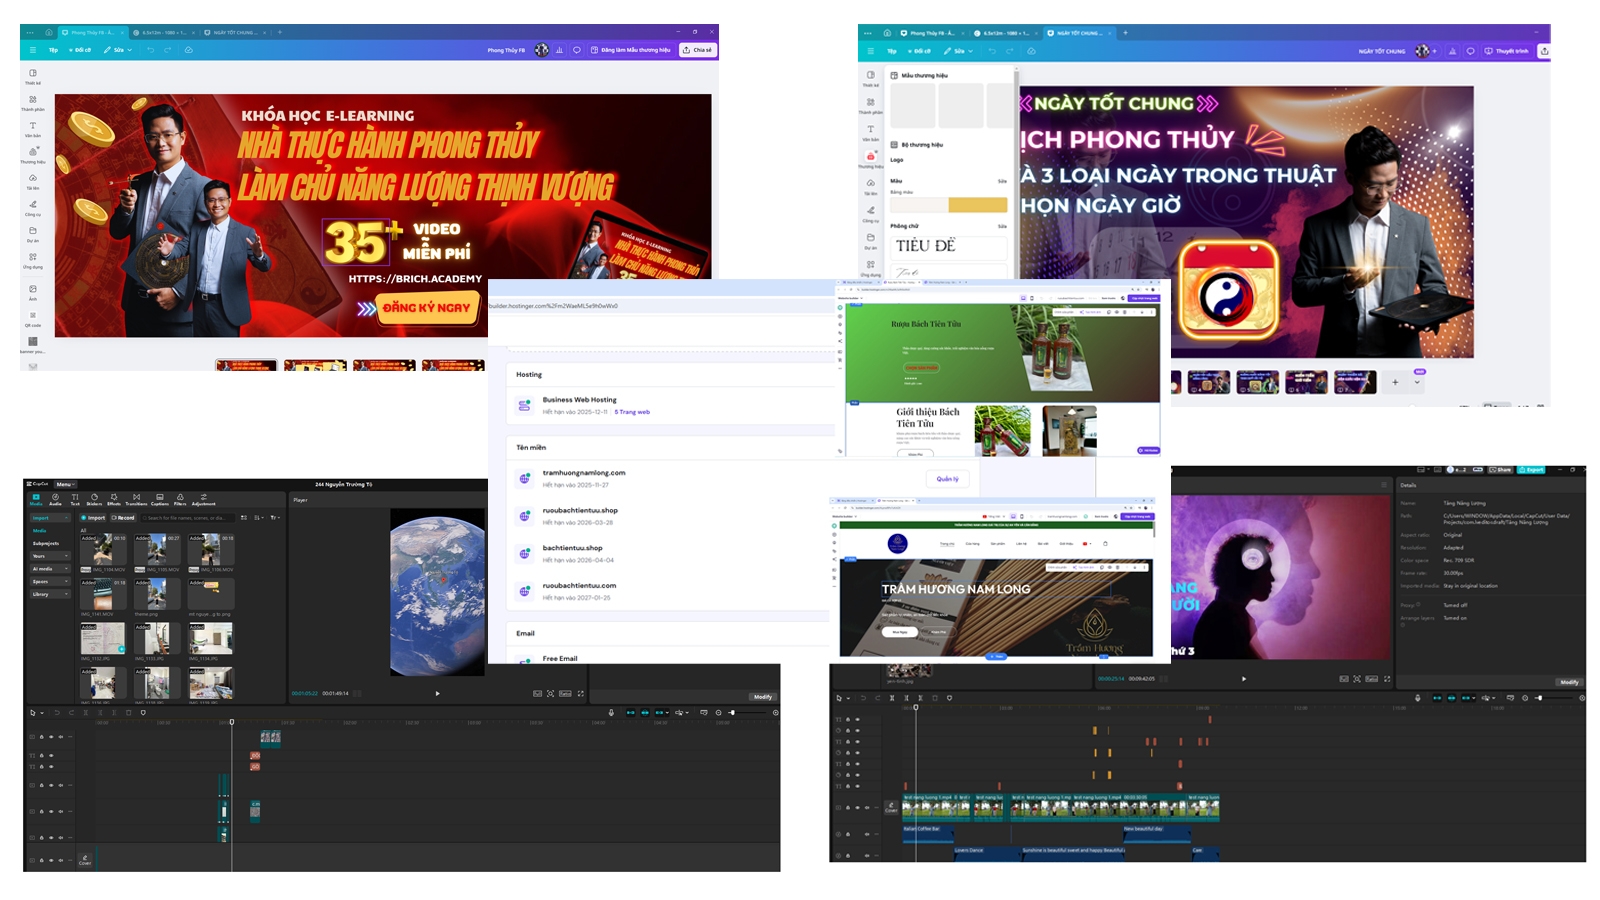This screenshot has height=900, width=1600.
Task: Open the Sửa dropdown in NGÀY TỐT CHUNG Canva
Action: click(x=958, y=51)
